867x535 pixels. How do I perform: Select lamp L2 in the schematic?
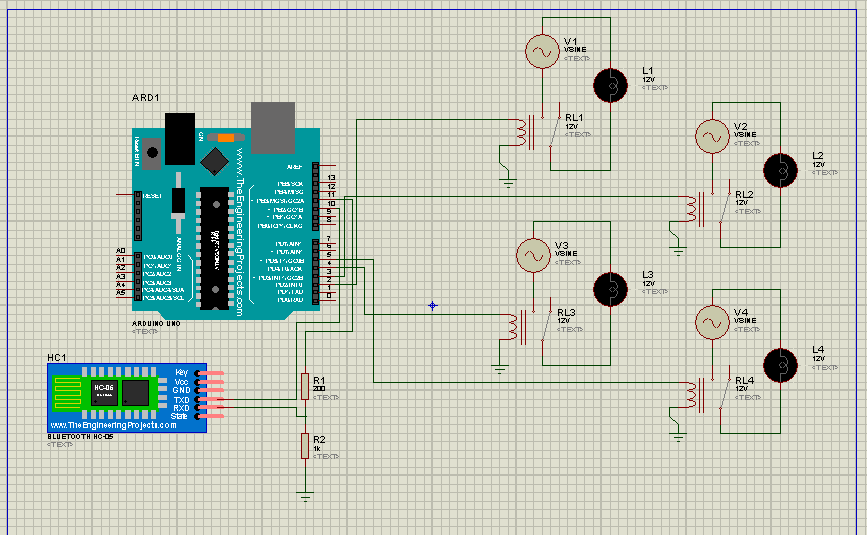pos(780,170)
